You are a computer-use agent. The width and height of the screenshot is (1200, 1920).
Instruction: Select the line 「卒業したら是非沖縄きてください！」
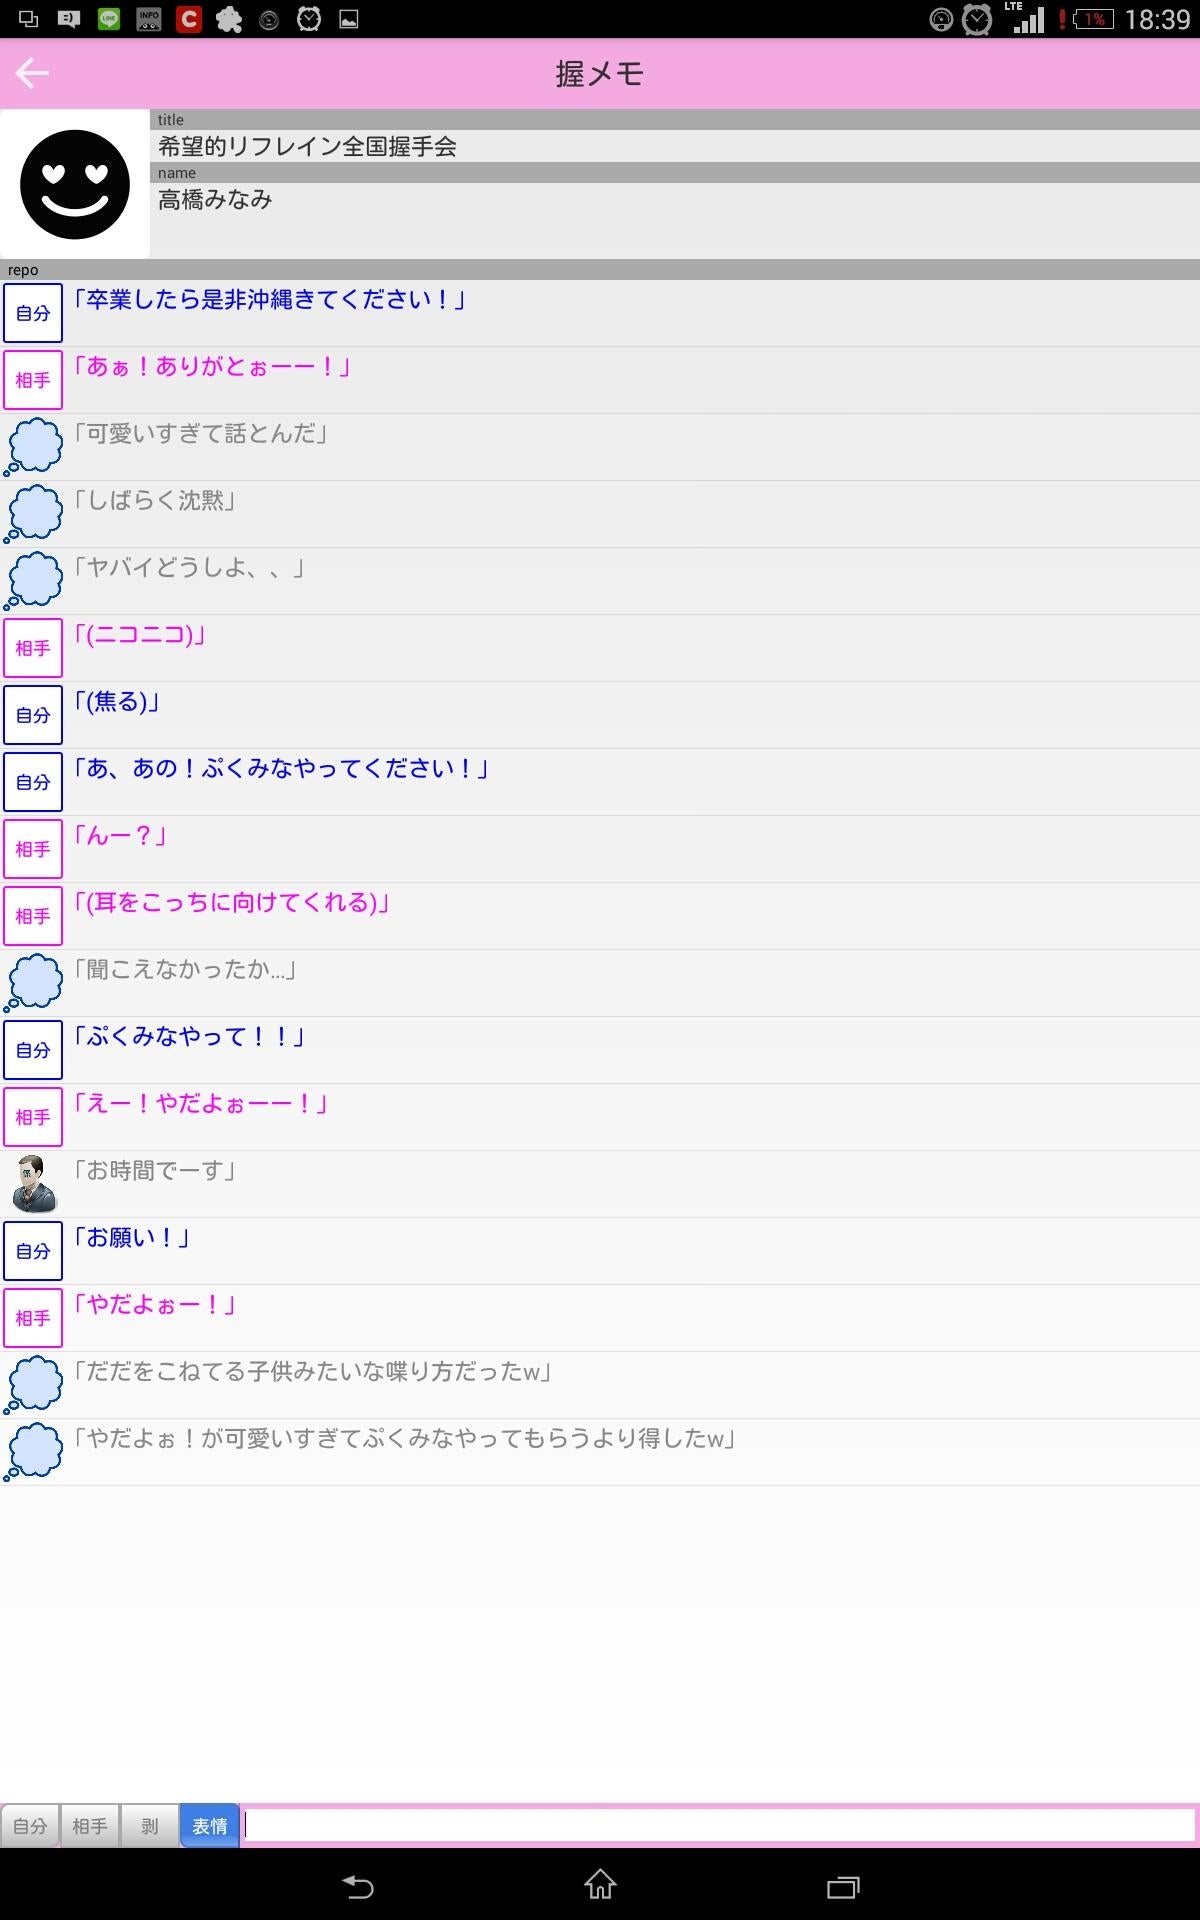click(x=600, y=313)
